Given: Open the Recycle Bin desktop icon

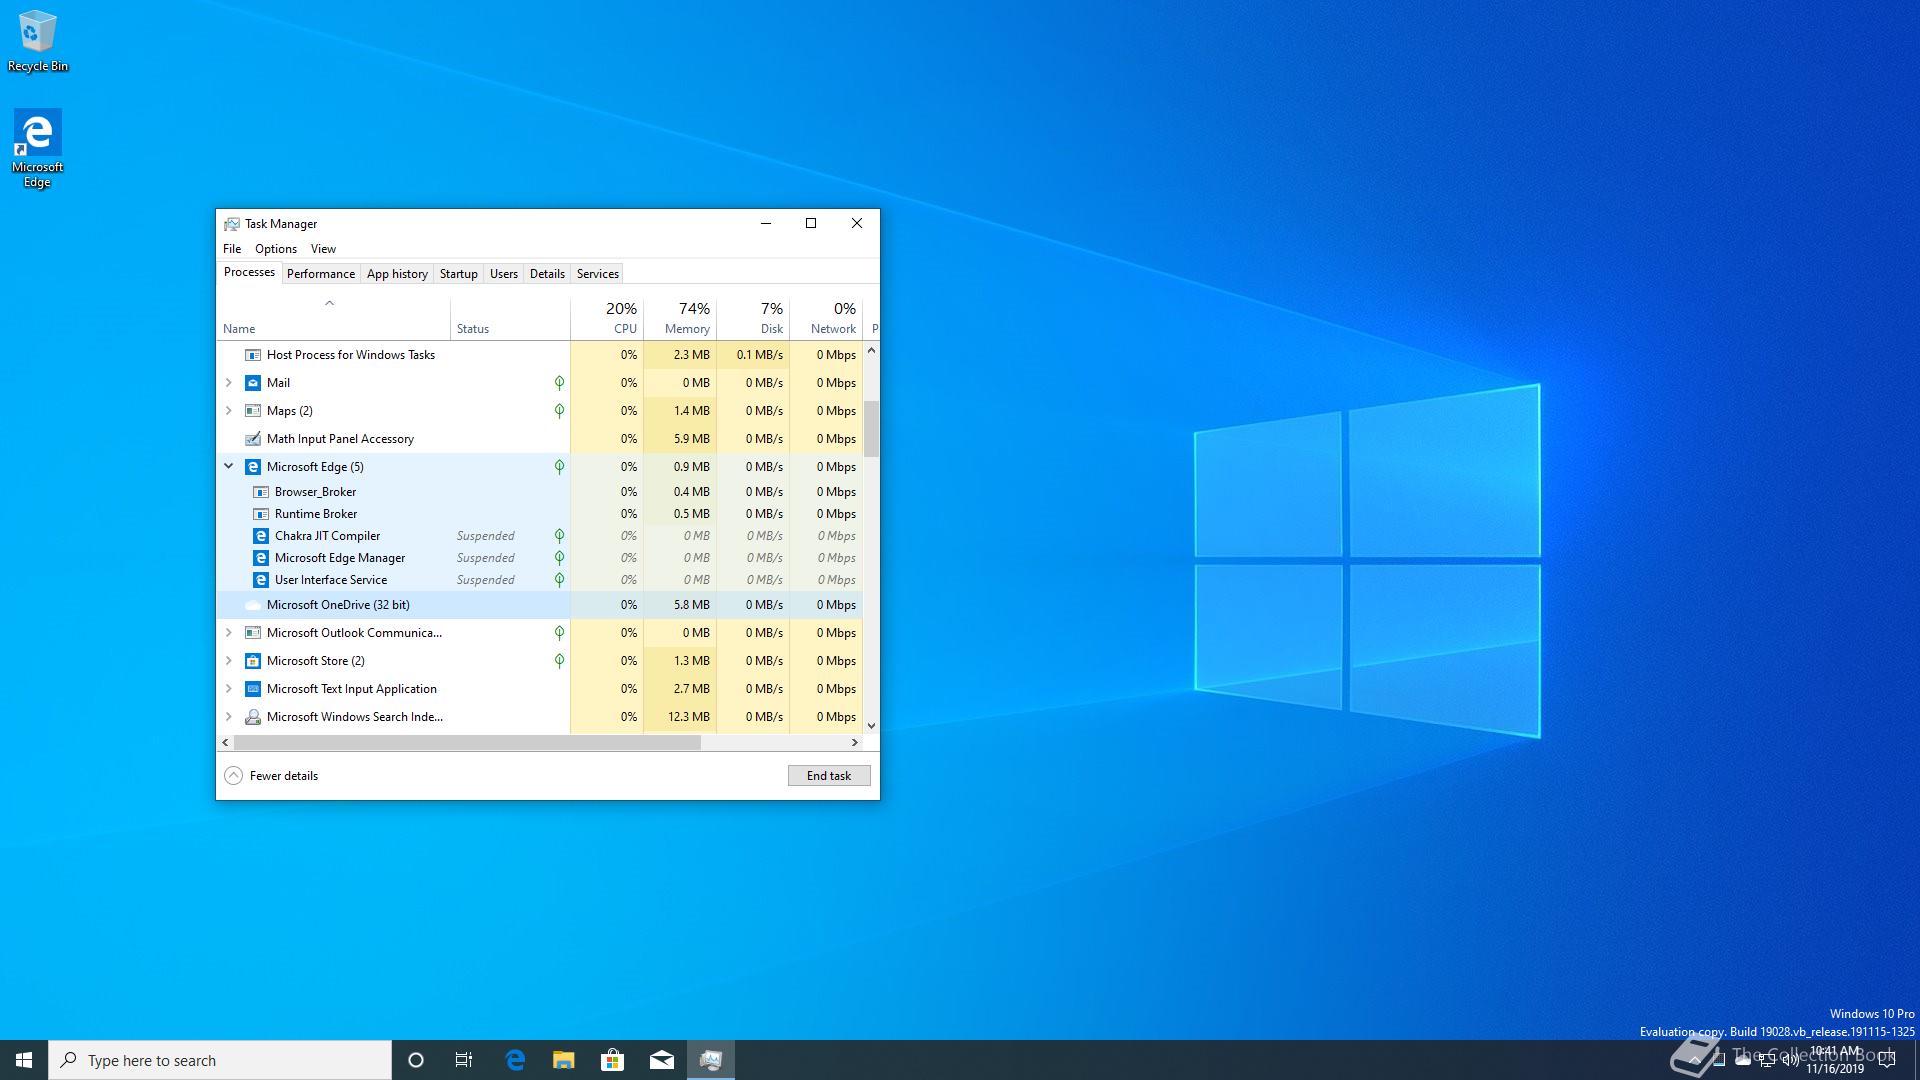Looking at the screenshot, I should (38, 41).
